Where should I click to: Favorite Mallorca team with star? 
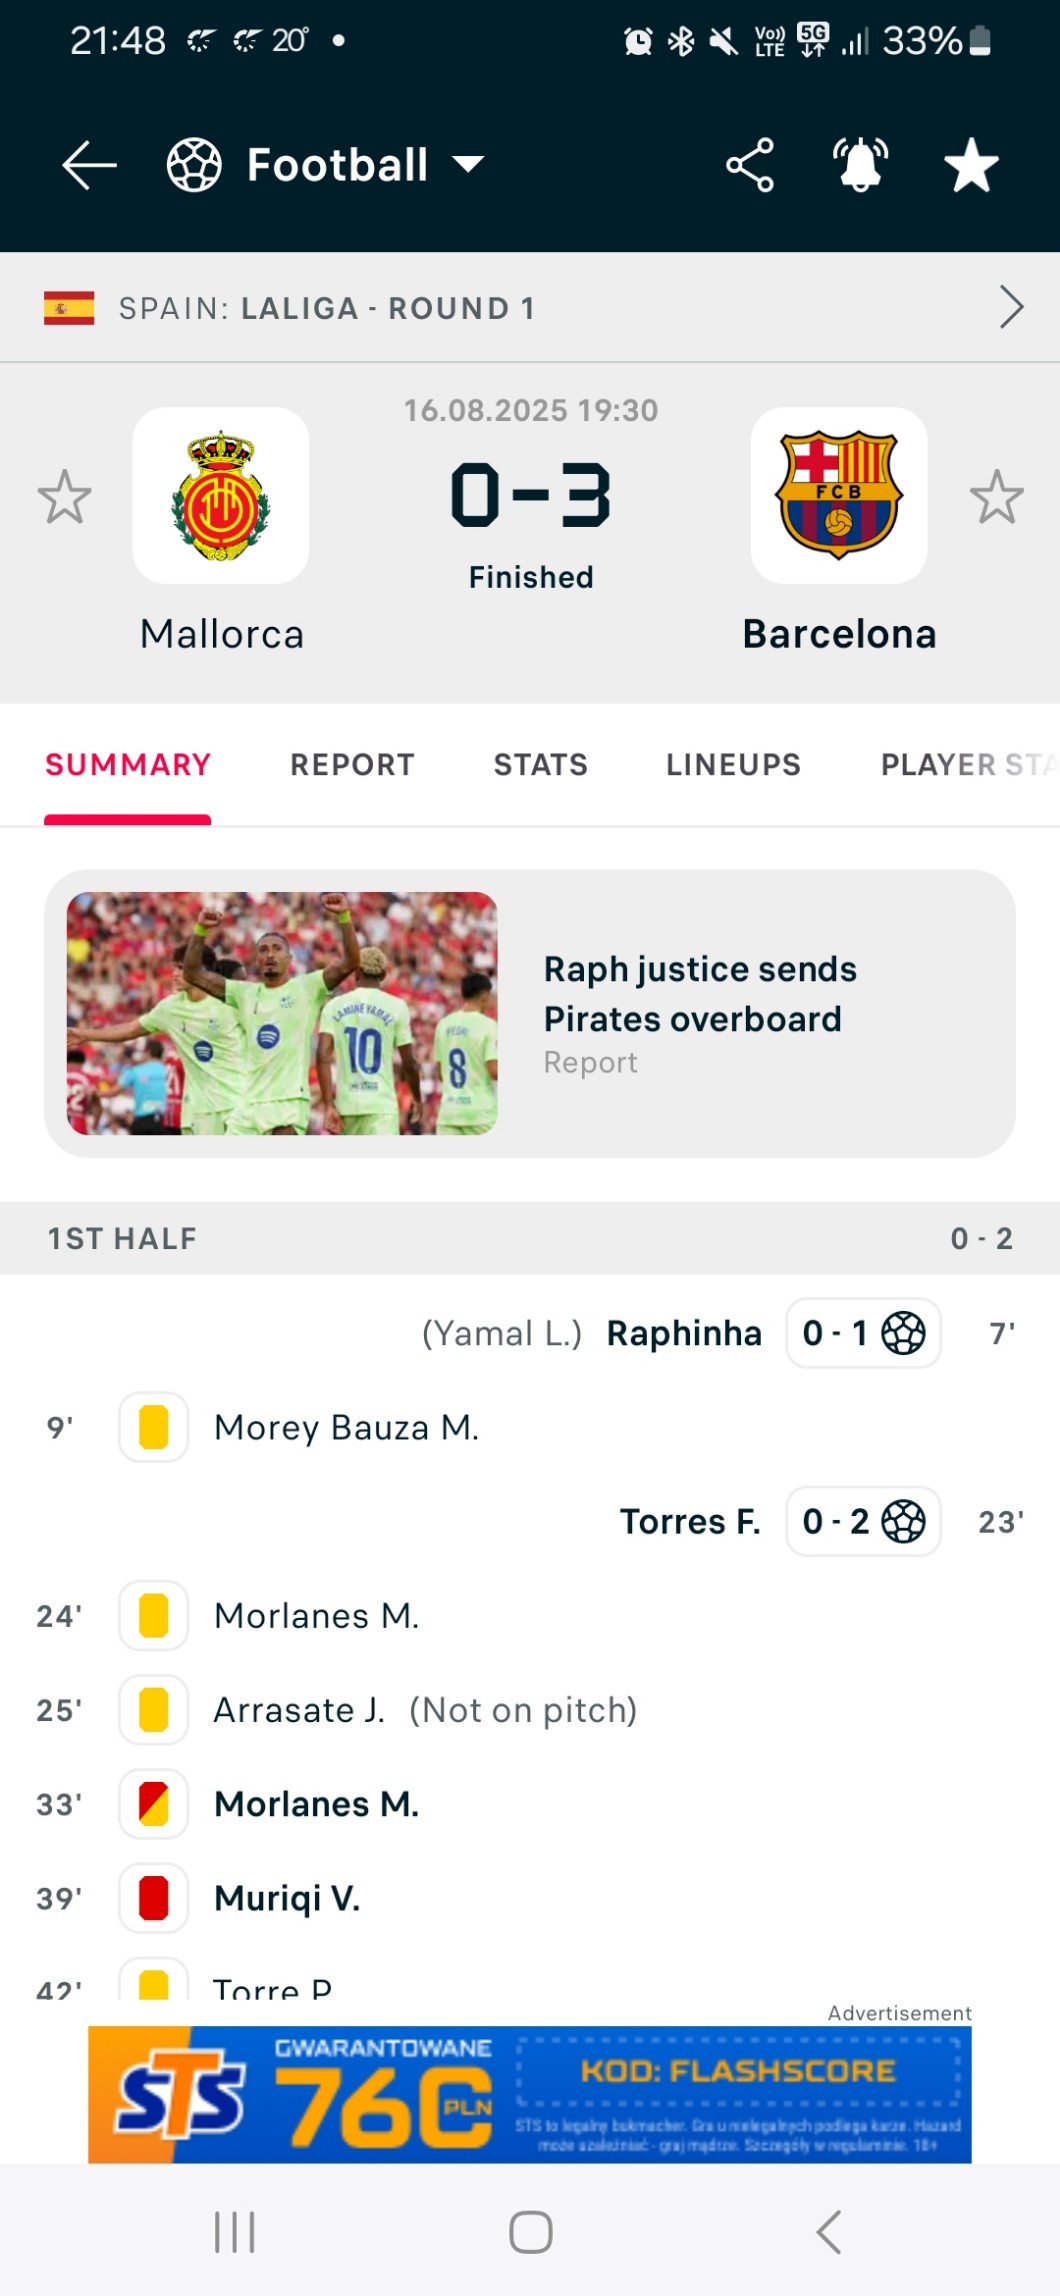(65, 497)
